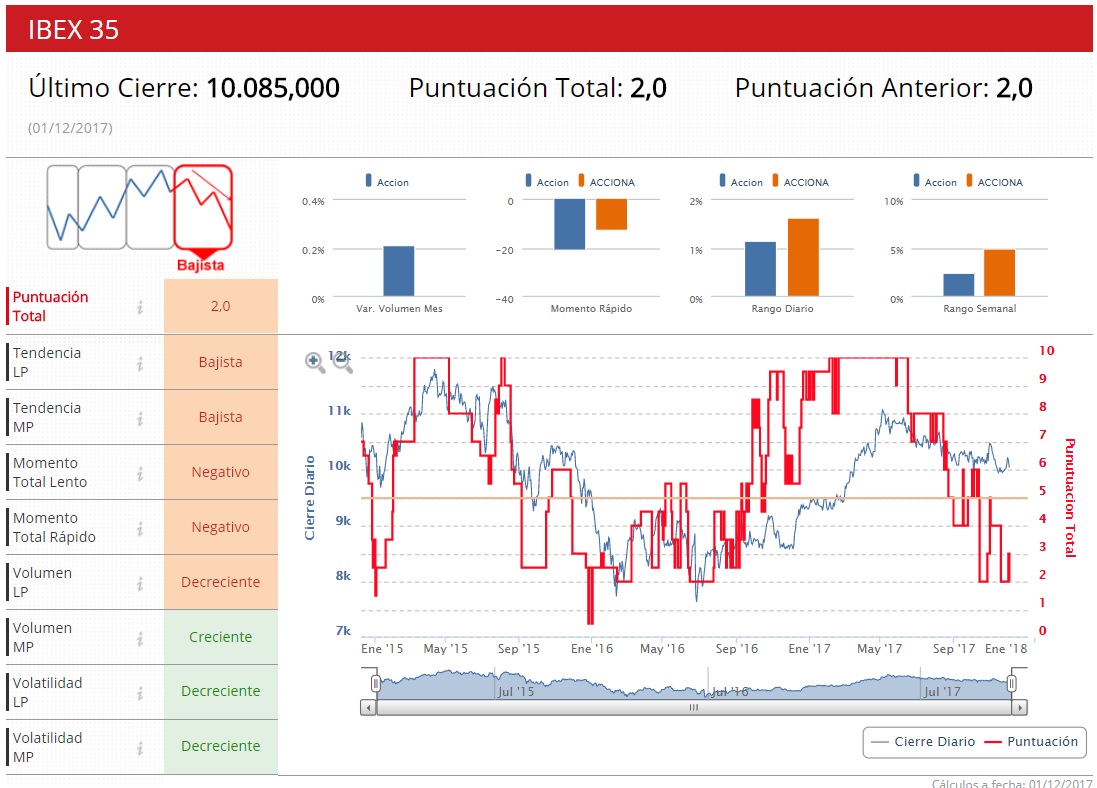Click Jul '15 label in range navigator
Screen dimensions: 1097x788
click(x=516, y=691)
